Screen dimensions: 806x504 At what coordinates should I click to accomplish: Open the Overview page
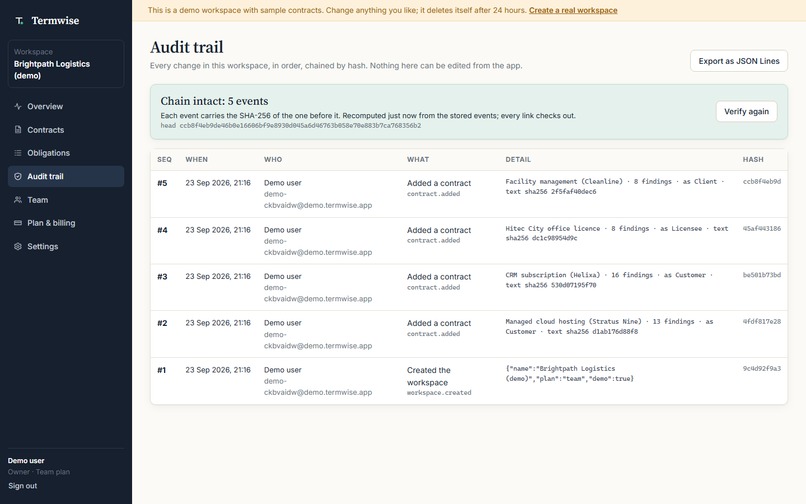(66, 106)
